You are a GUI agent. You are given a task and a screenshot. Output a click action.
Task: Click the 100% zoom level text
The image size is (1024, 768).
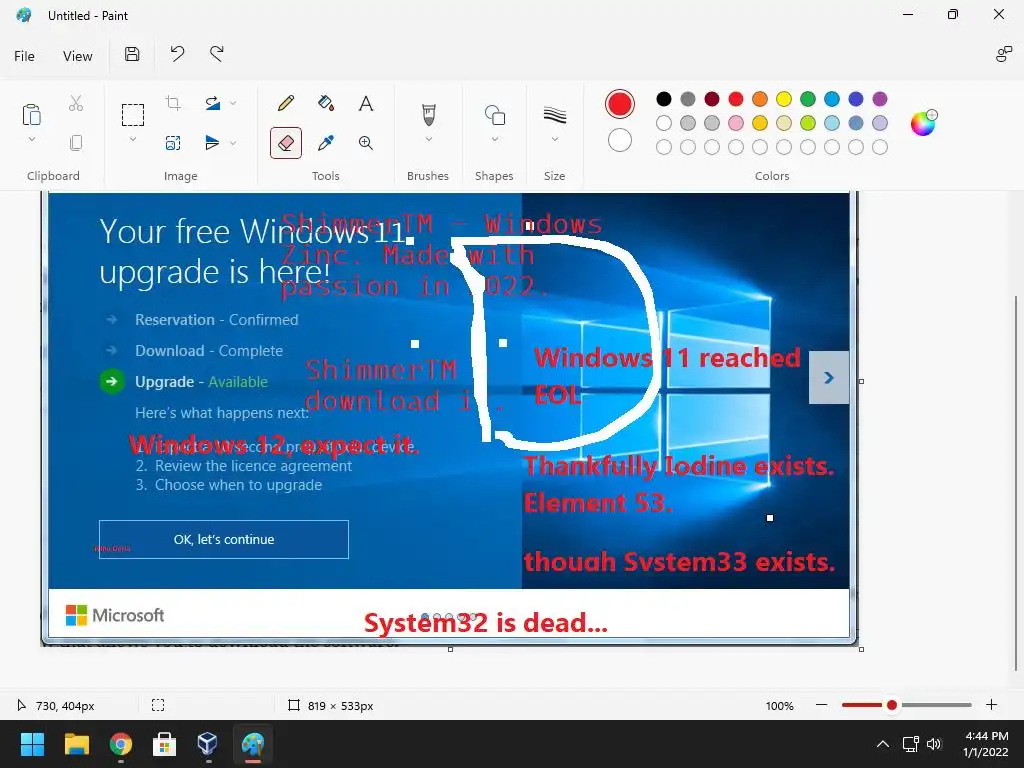(779, 706)
